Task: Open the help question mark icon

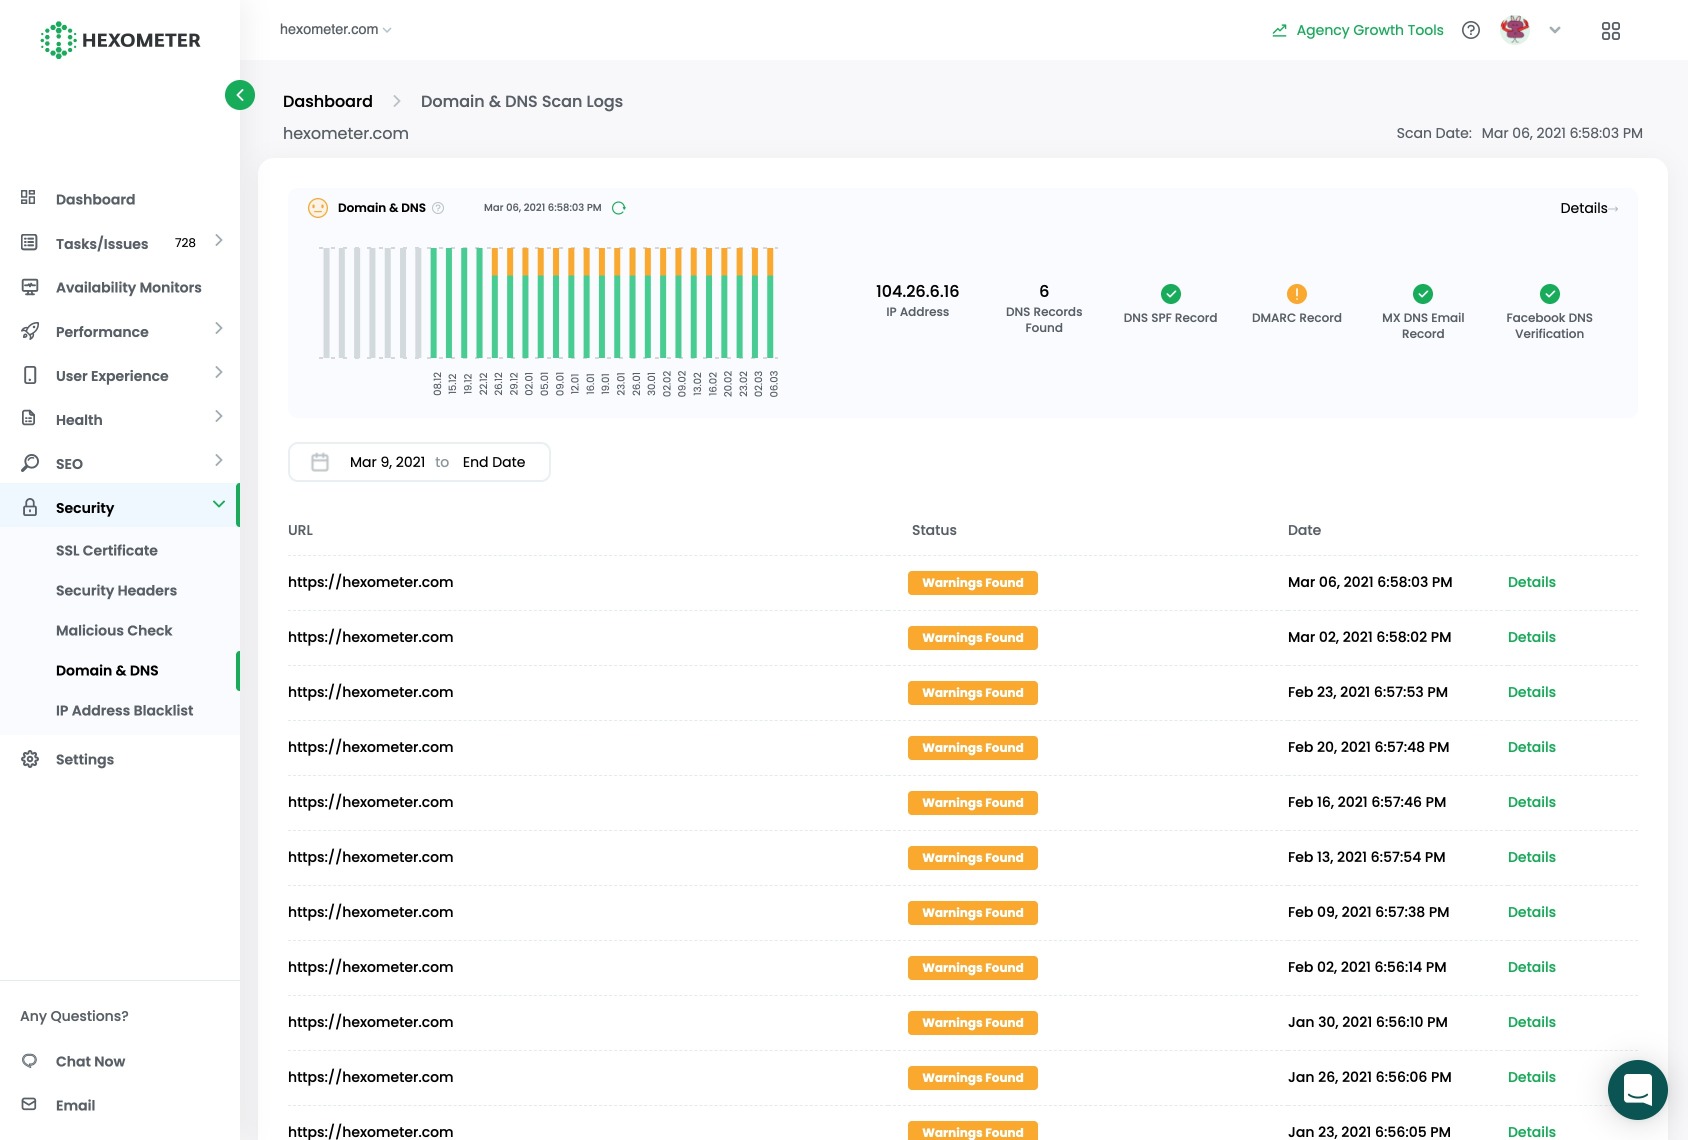Action: coord(1470,30)
